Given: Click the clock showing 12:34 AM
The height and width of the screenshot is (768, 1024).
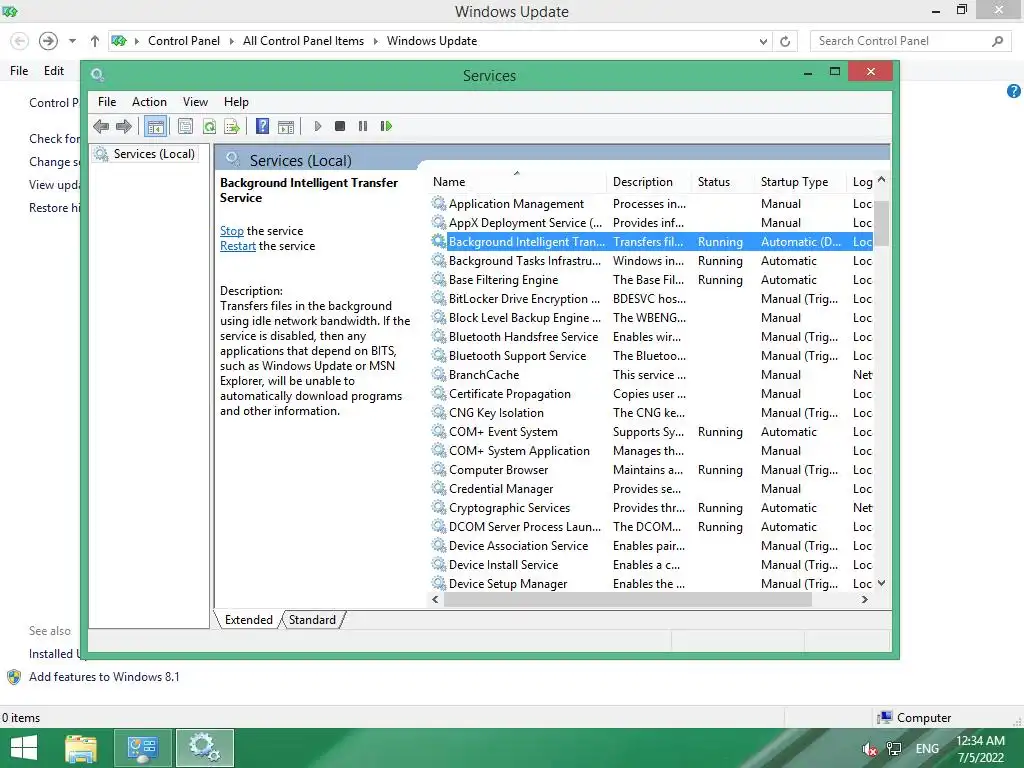Looking at the screenshot, I should point(980,741).
